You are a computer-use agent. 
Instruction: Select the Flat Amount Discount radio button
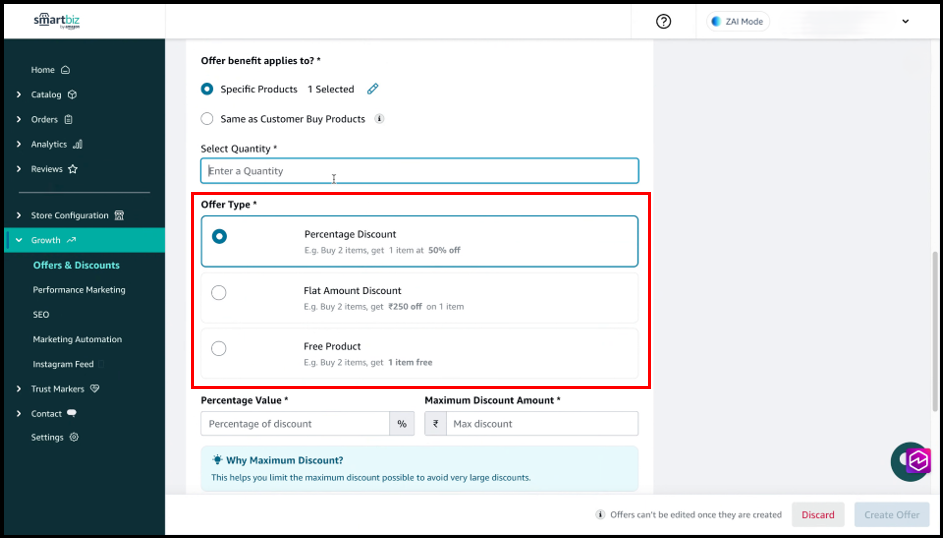219,292
